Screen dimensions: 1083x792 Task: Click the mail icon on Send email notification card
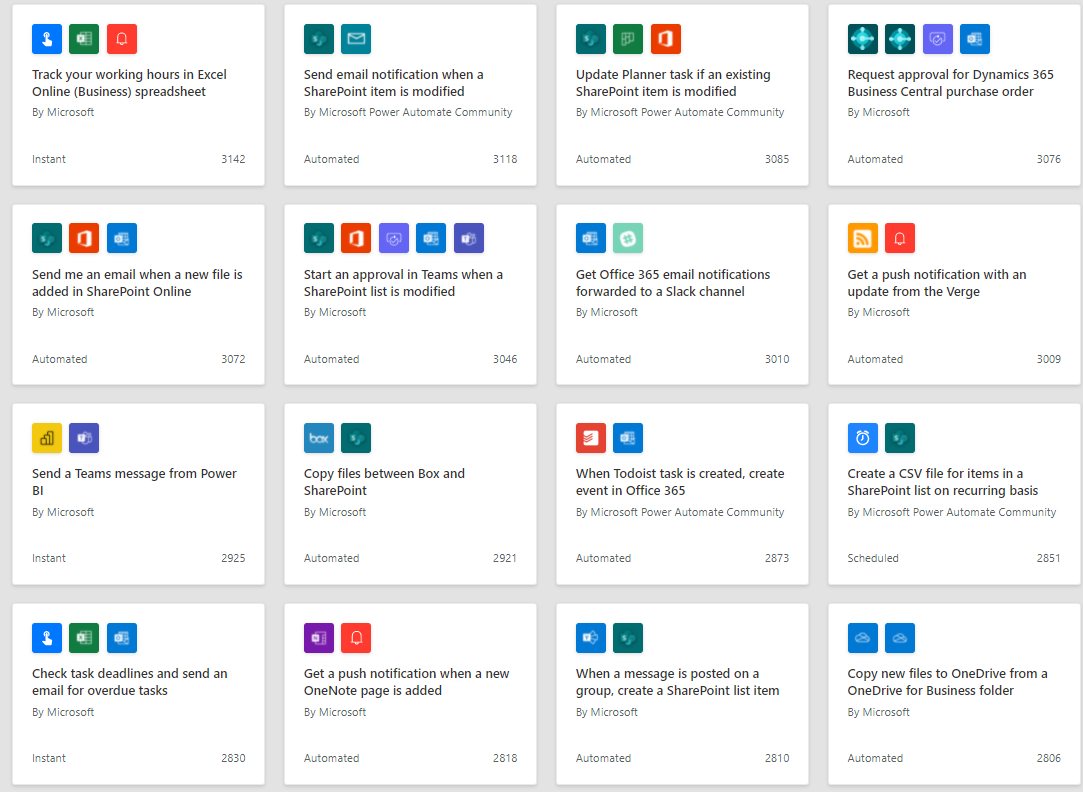[x=356, y=39]
